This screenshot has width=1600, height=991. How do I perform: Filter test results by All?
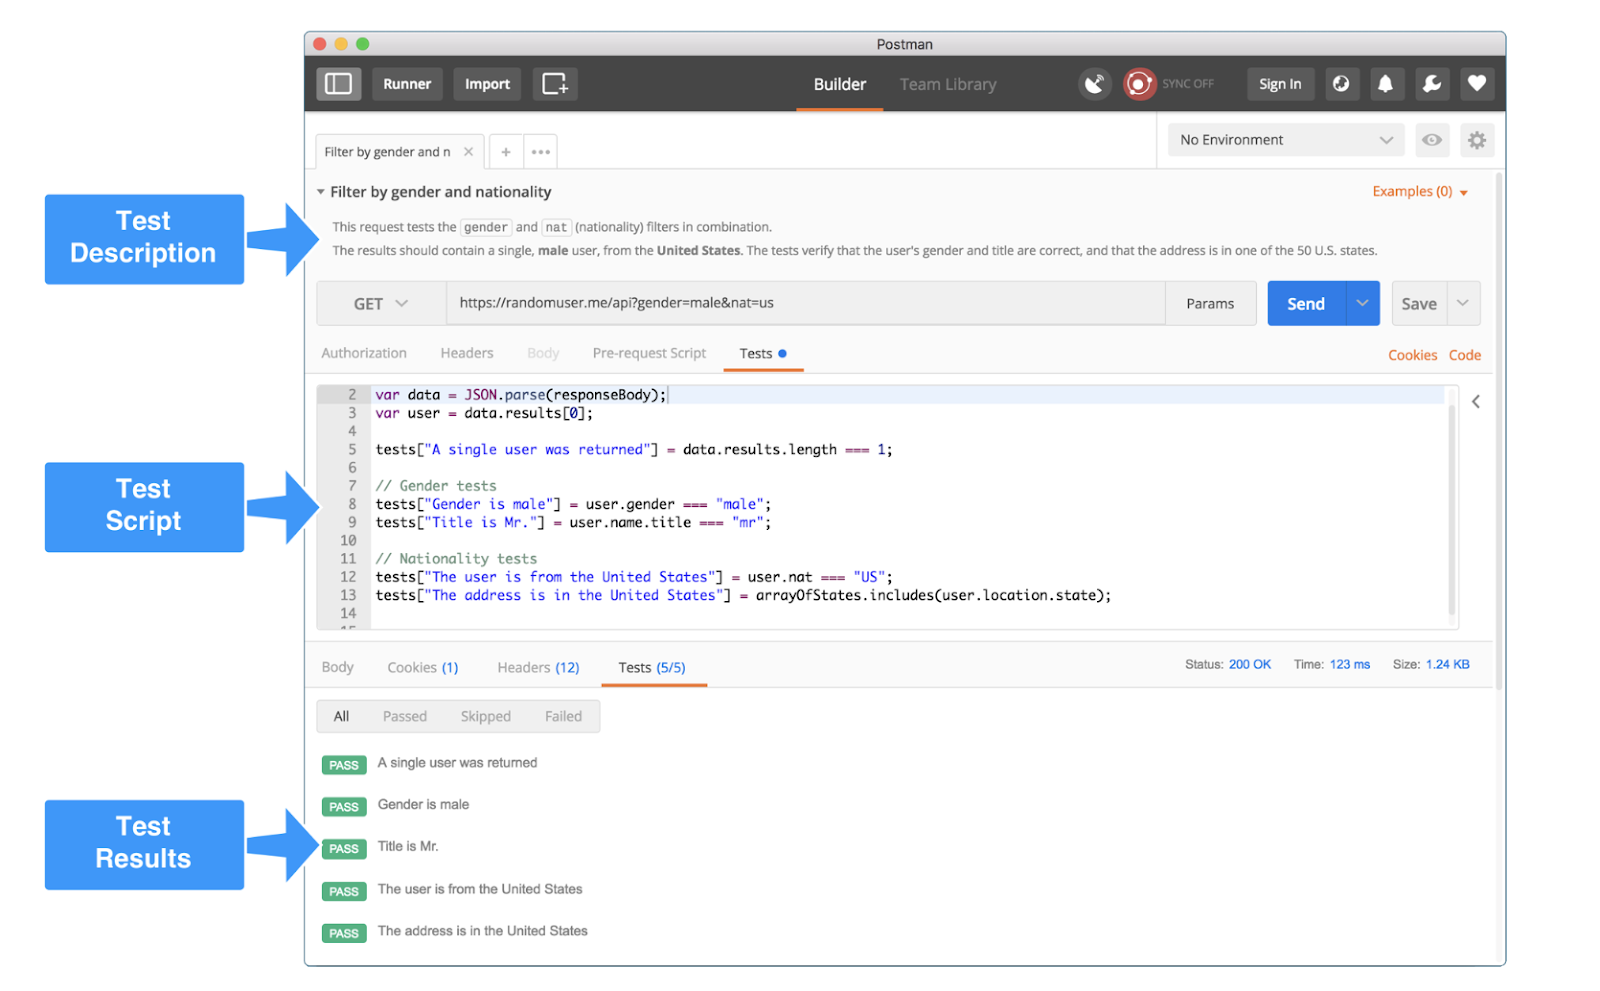pos(341,716)
